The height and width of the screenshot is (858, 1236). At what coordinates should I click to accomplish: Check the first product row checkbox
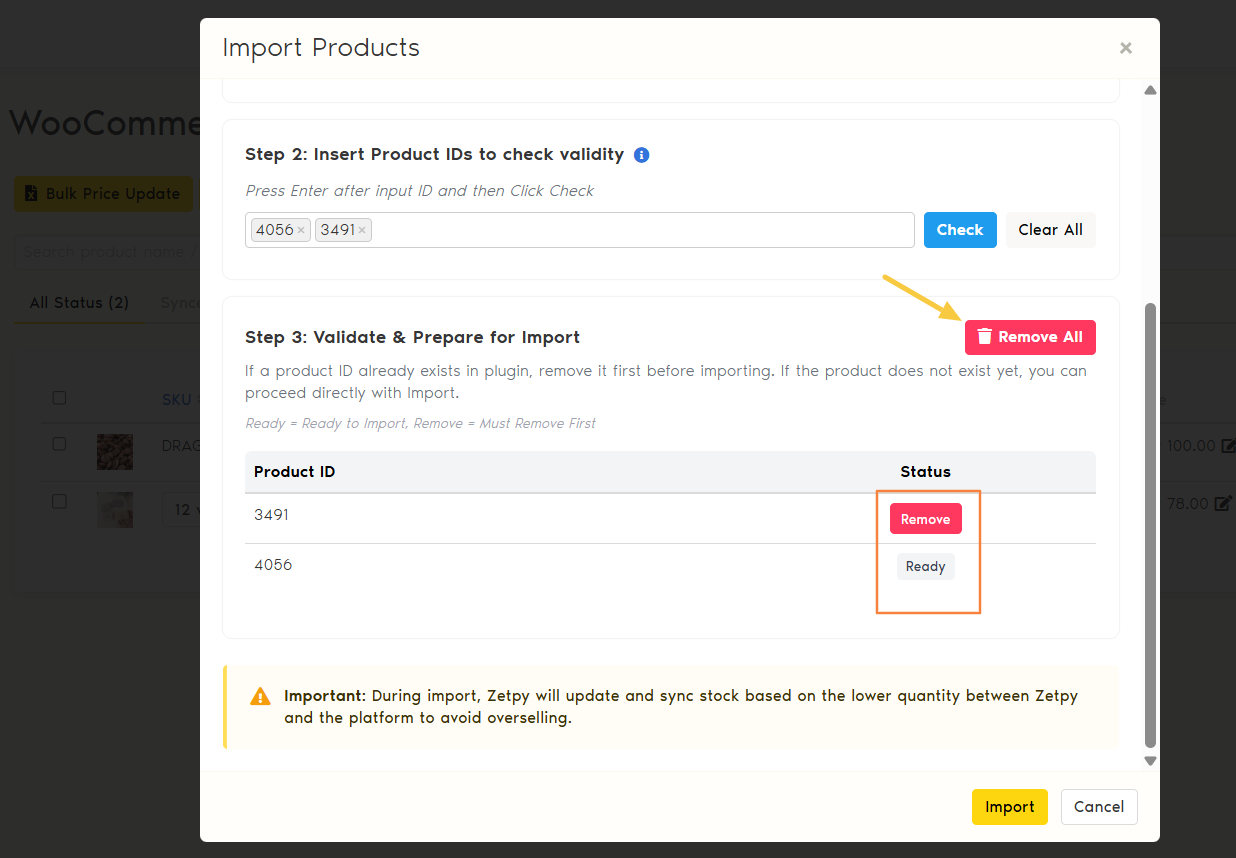[59, 444]
